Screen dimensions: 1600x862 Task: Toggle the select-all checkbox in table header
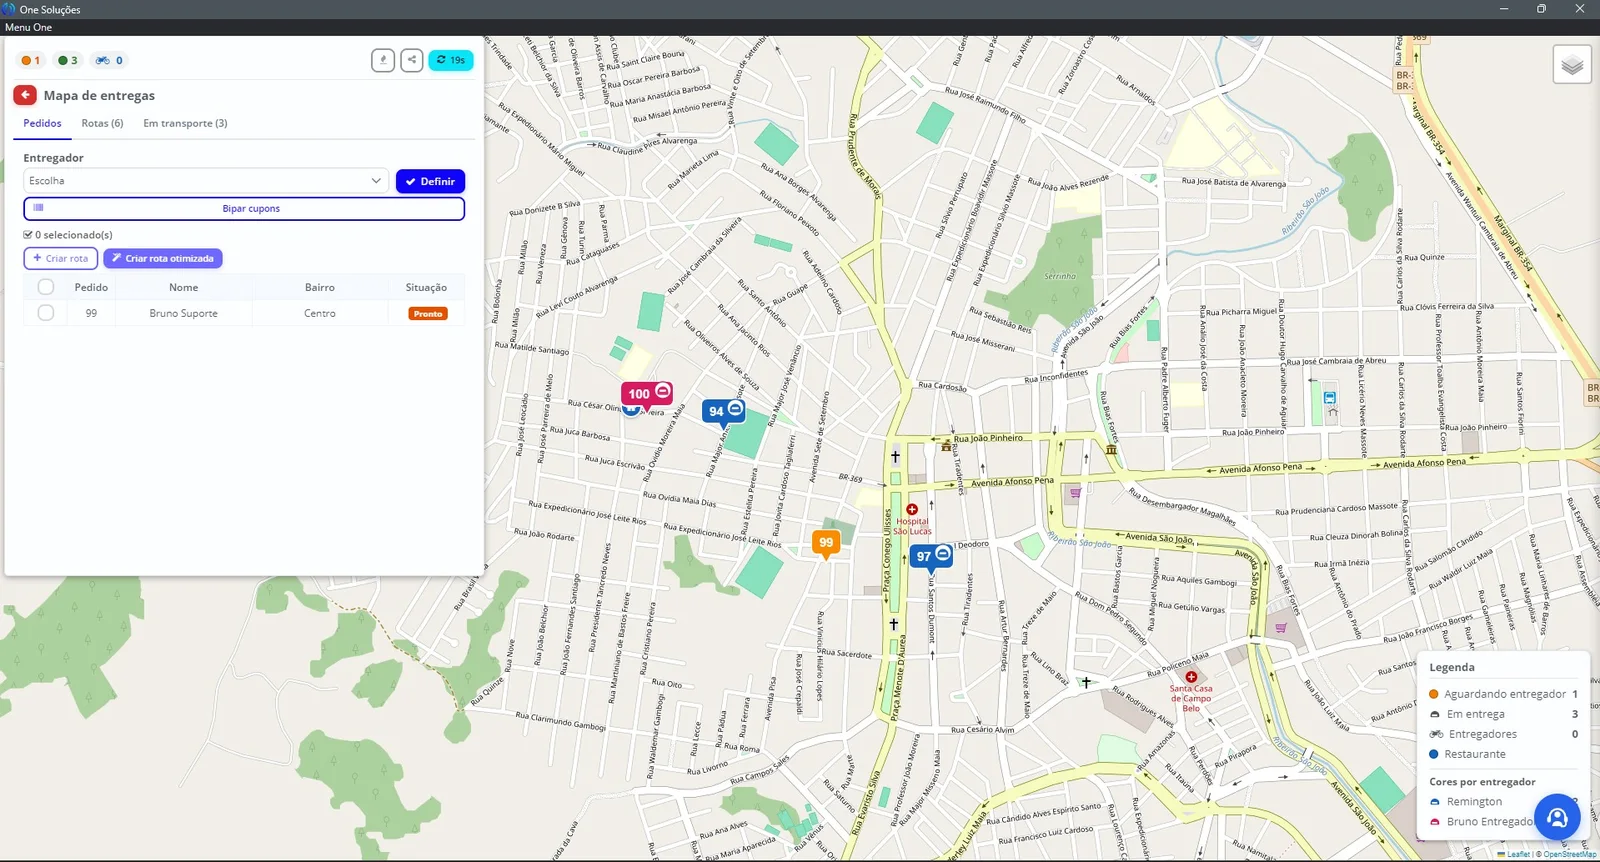click(x=46, y=287)
